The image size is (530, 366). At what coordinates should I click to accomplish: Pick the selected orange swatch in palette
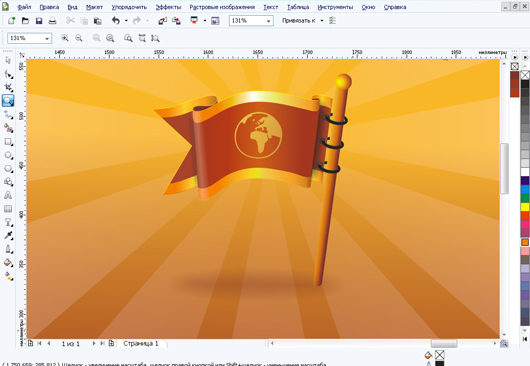[x=525, y=242]
